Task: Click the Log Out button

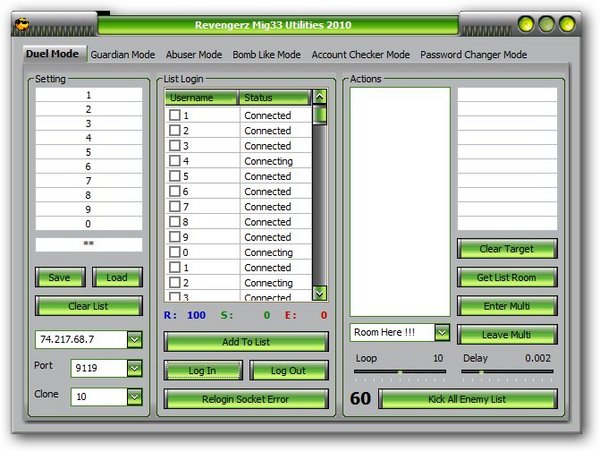Action: pos(289,370)
